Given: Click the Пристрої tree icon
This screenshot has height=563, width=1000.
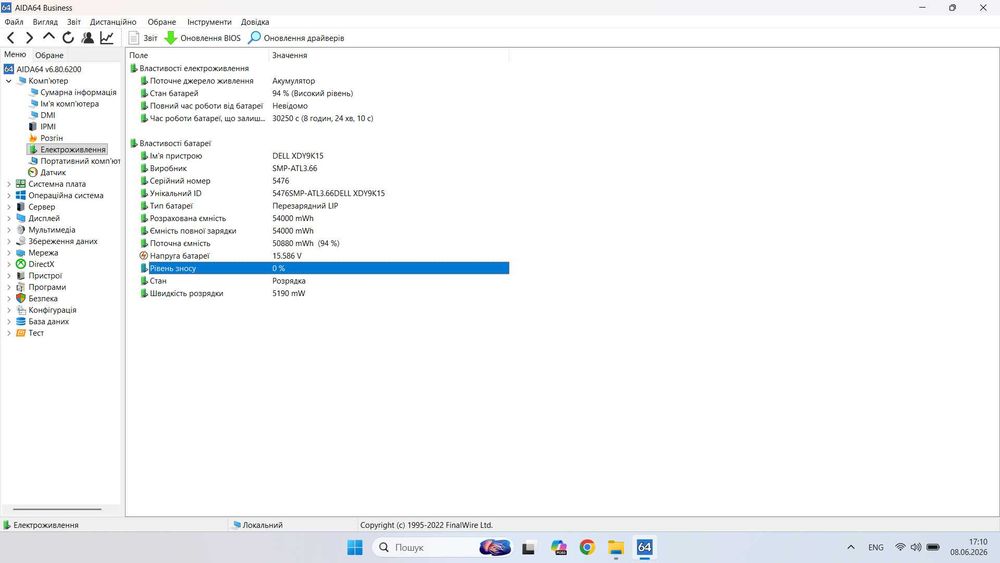Looking at the screenshot, I should coord(20,276).
